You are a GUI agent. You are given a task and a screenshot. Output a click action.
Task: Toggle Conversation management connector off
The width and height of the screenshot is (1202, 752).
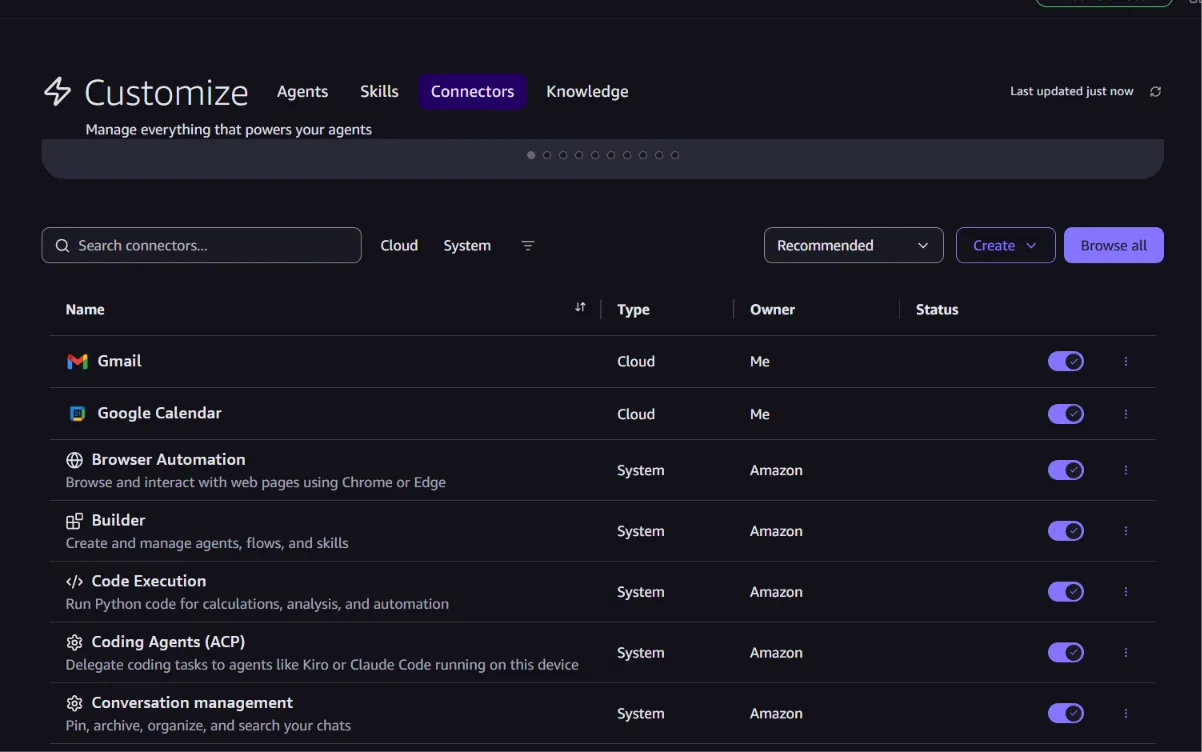pos(1066,713)
